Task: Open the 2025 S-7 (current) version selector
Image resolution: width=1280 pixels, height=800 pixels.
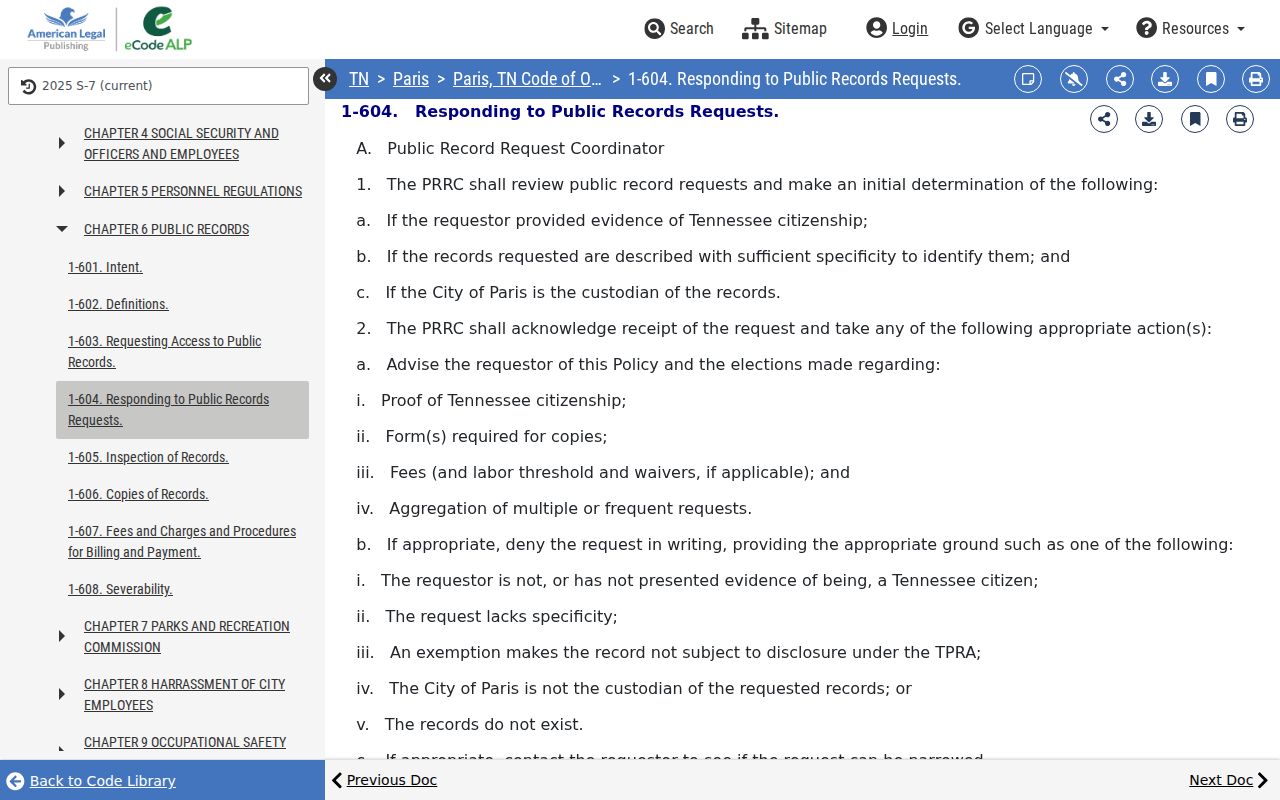Action: pyautogui.click(x=158, y=86)
